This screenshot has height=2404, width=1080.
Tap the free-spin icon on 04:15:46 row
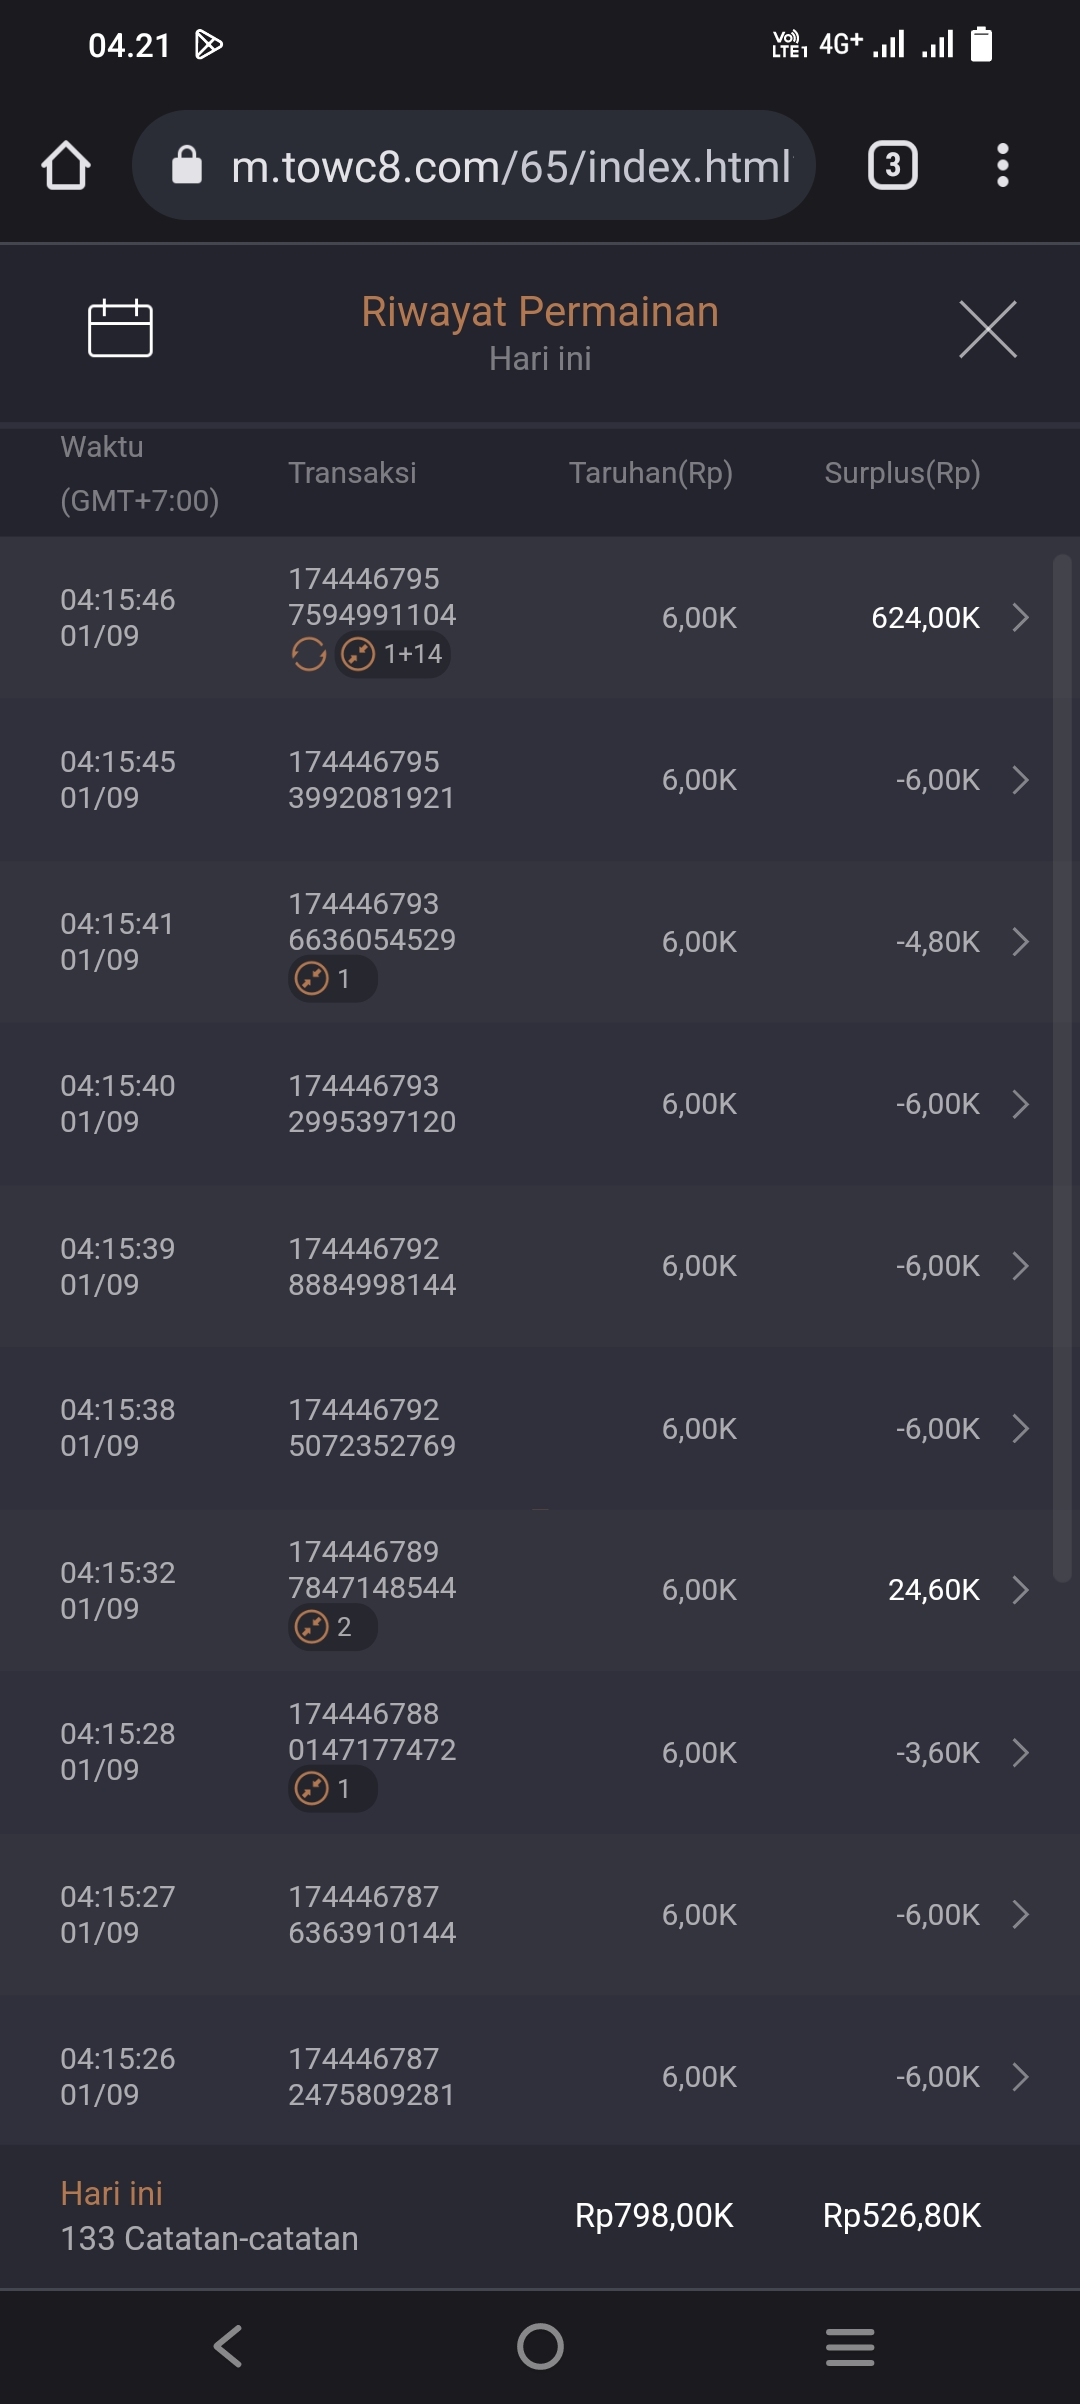tap(309, 655)
